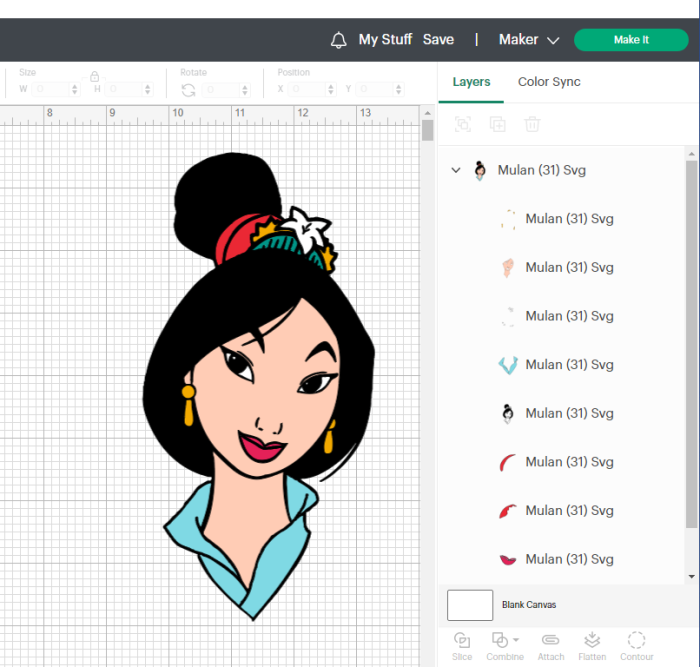700x667 pixels.
Task: Save the project
Action: pyautogui.click(x=438, y=39)
